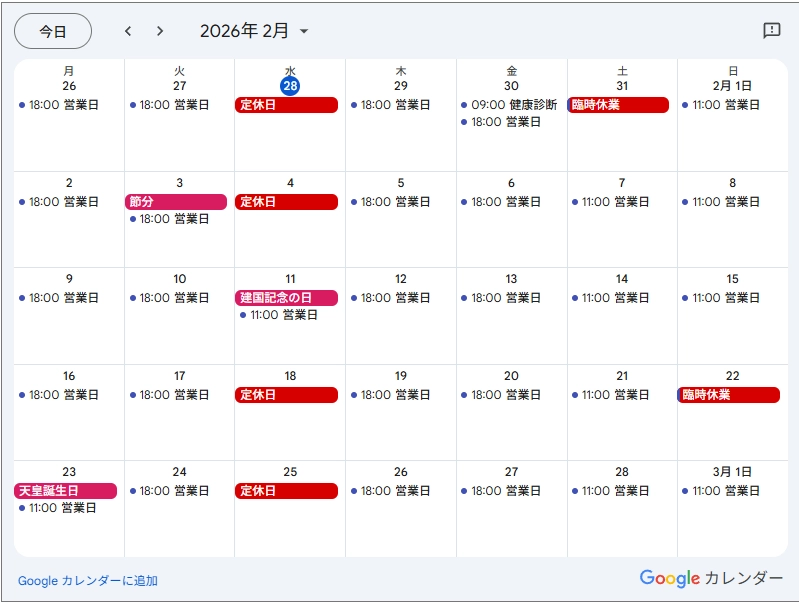This screenshot has height=604, width=799.
Task: Open the 建国記念の日 event
Action: pyautogui.click(x=287, y=298)
